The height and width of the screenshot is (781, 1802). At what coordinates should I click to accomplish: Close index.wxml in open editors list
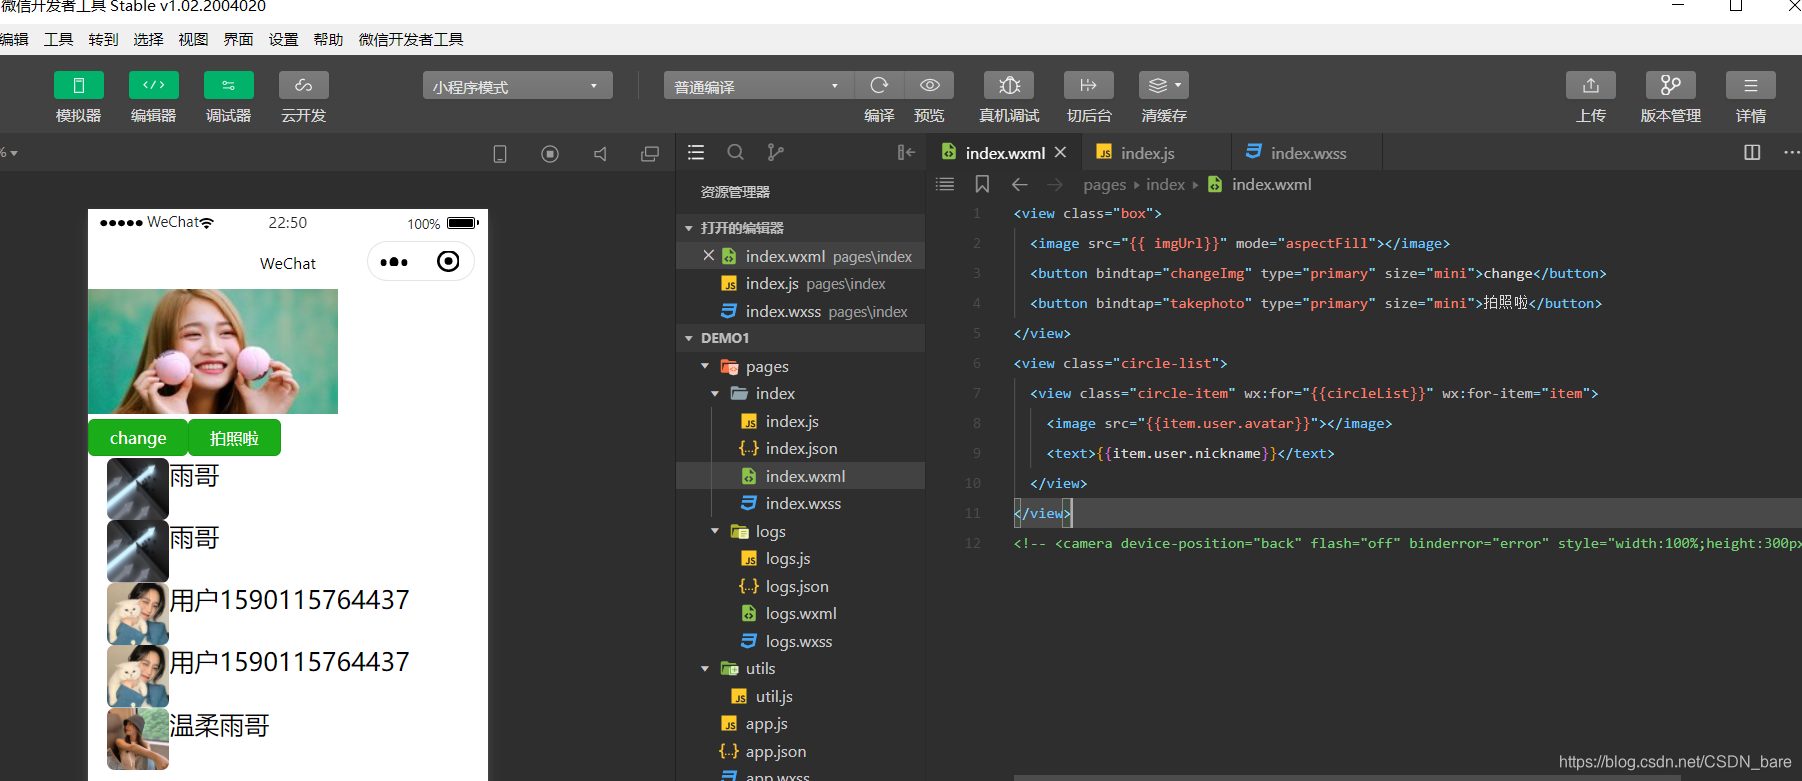[x=708, y=256]
